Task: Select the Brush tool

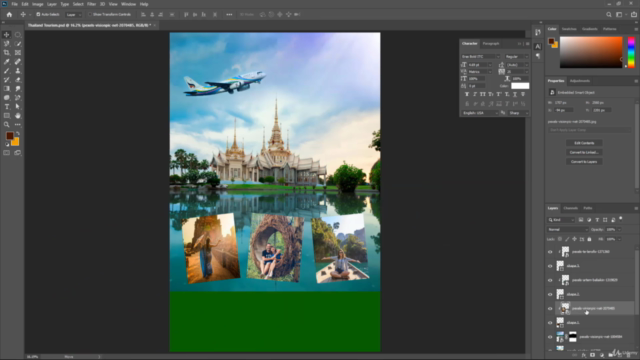Action: coord(7,71)
